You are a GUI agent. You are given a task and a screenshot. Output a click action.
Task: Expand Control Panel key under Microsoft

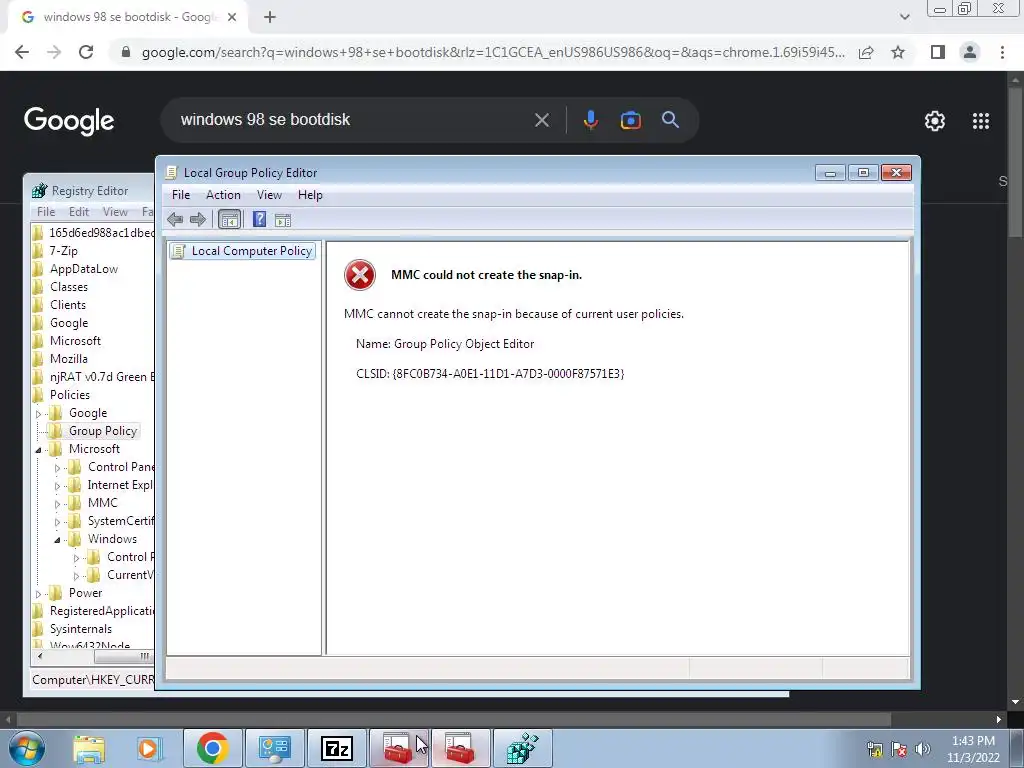pos(57,468)
